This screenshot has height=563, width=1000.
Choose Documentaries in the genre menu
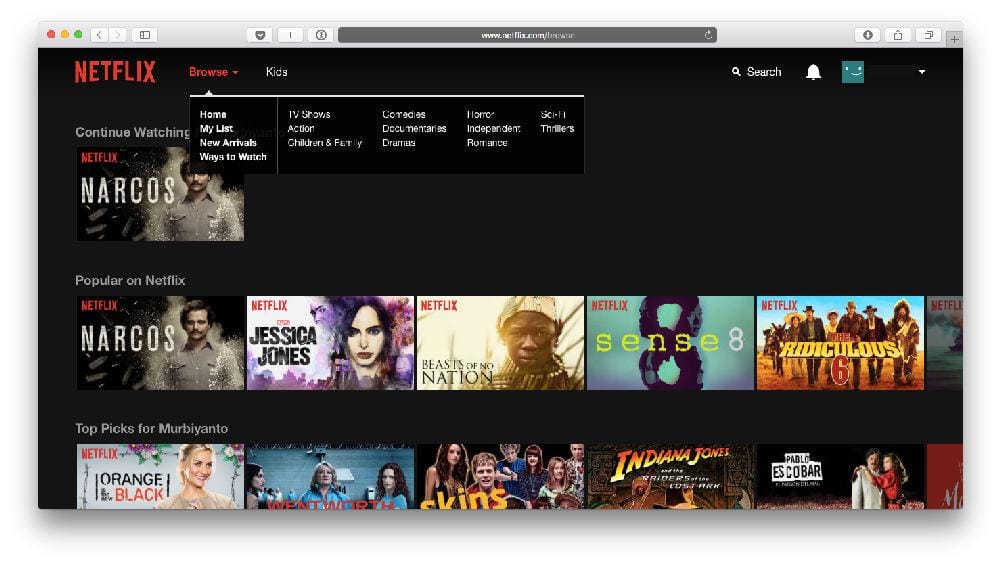coord(414,129)
